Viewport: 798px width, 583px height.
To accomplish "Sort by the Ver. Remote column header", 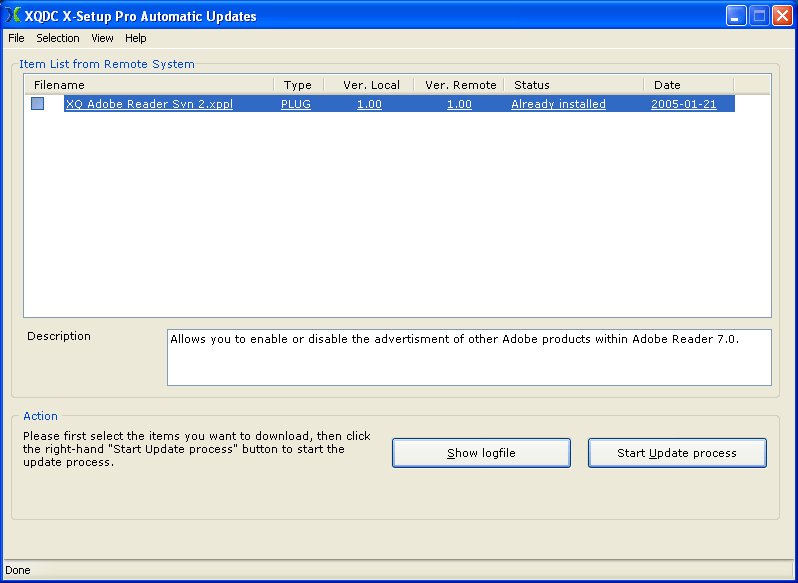I will [459, 85].
